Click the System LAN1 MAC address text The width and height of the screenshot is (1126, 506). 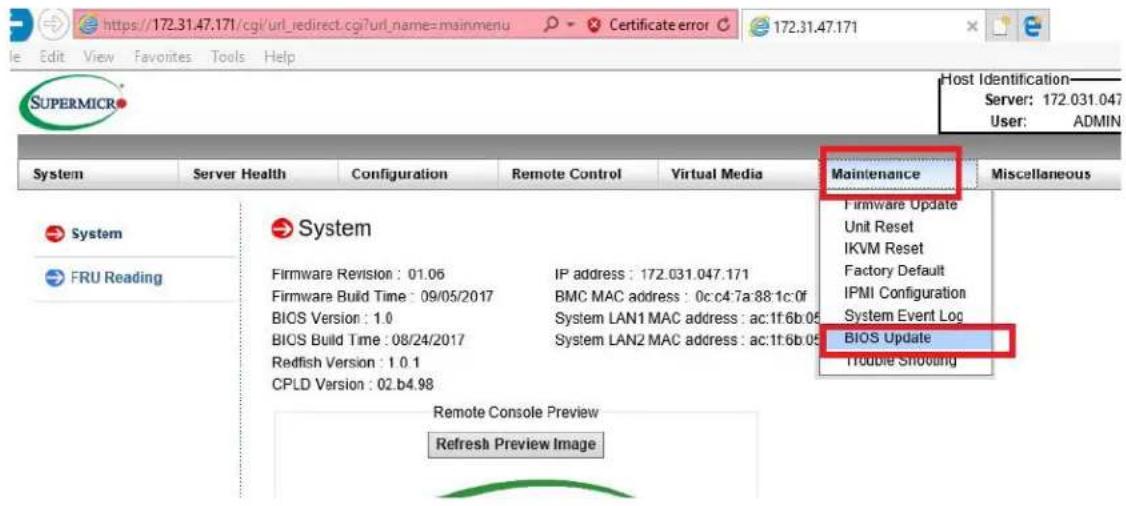(686, 318)
